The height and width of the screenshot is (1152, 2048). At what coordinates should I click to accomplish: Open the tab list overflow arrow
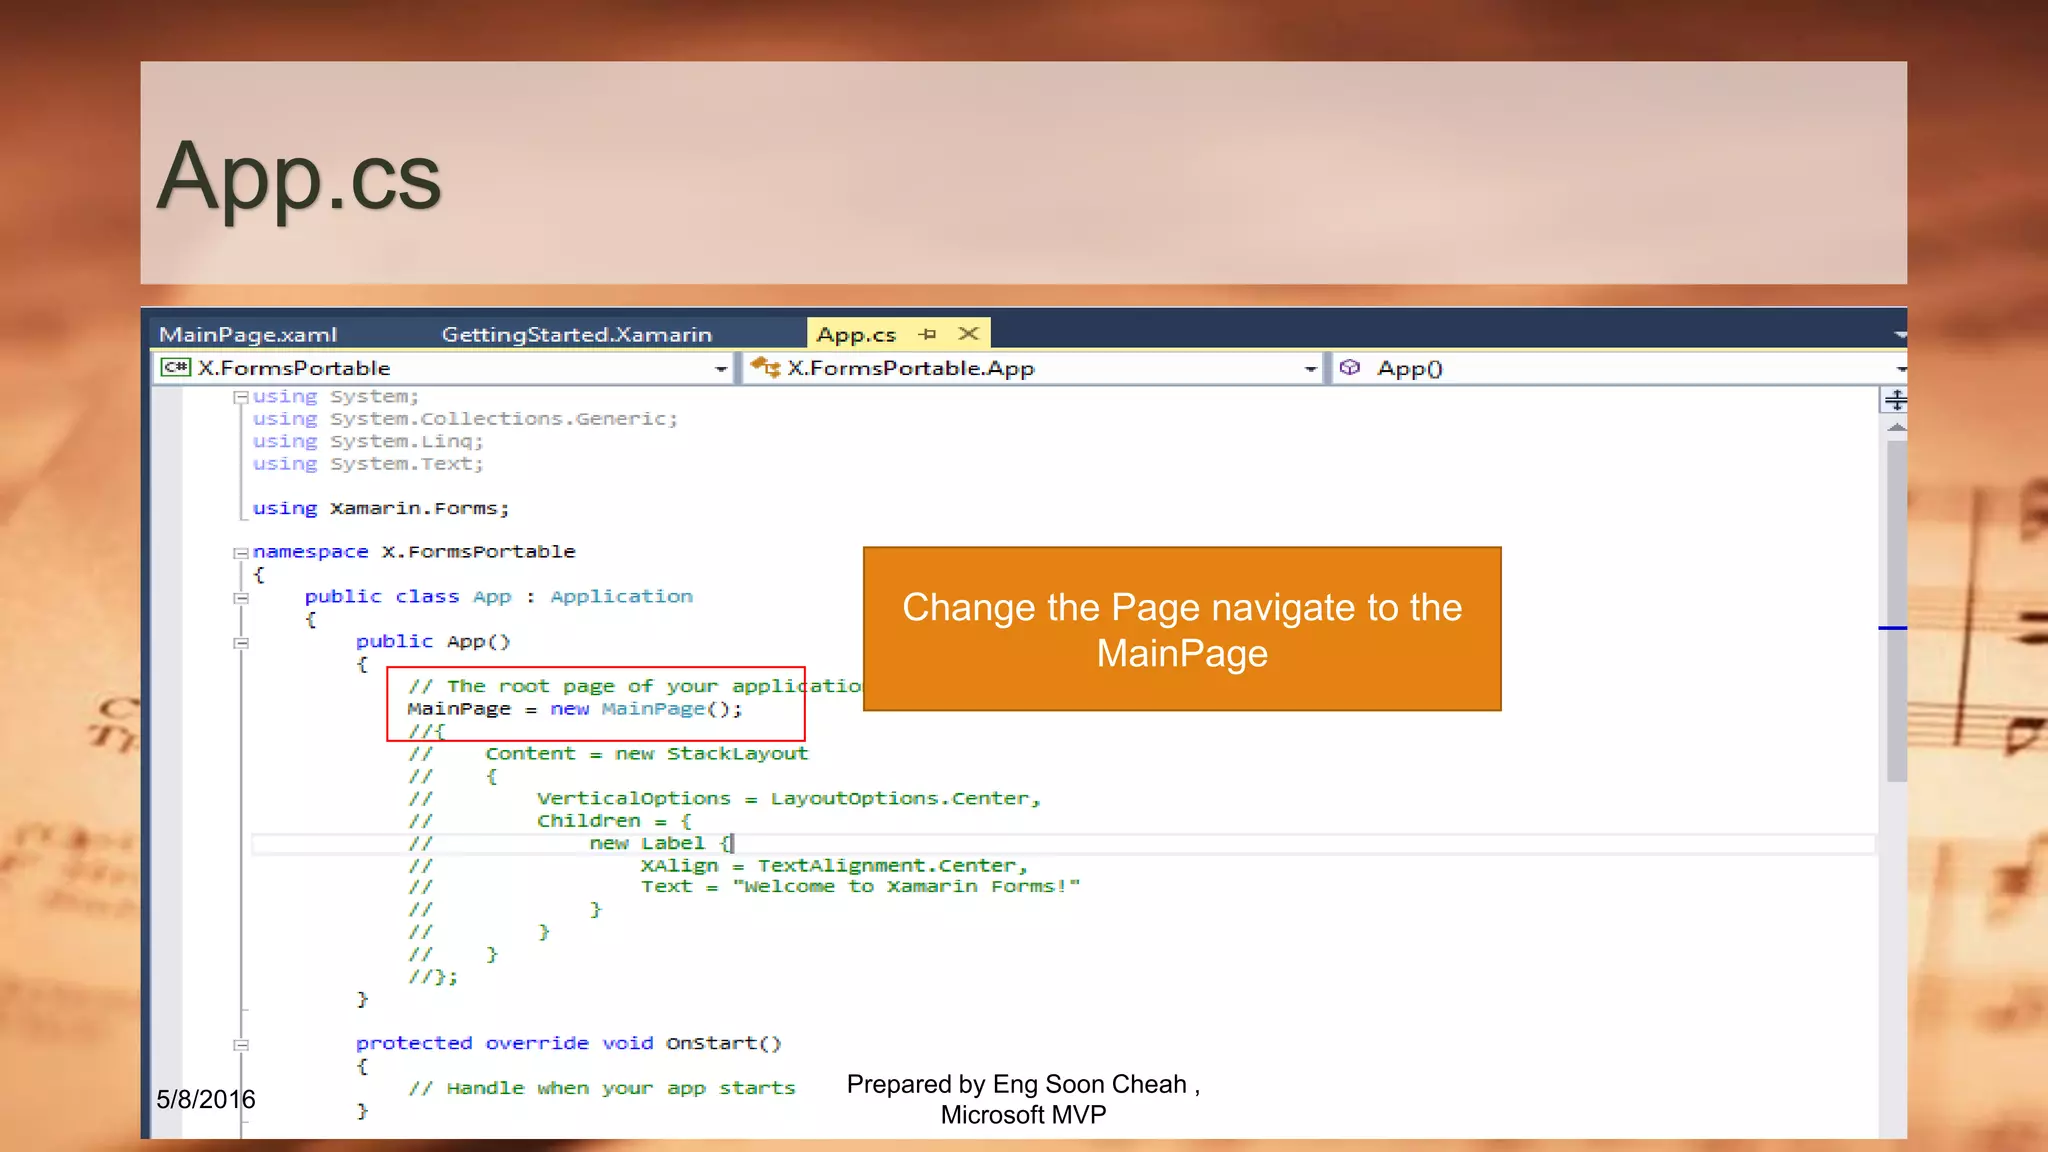click(x=1900, y=334)
